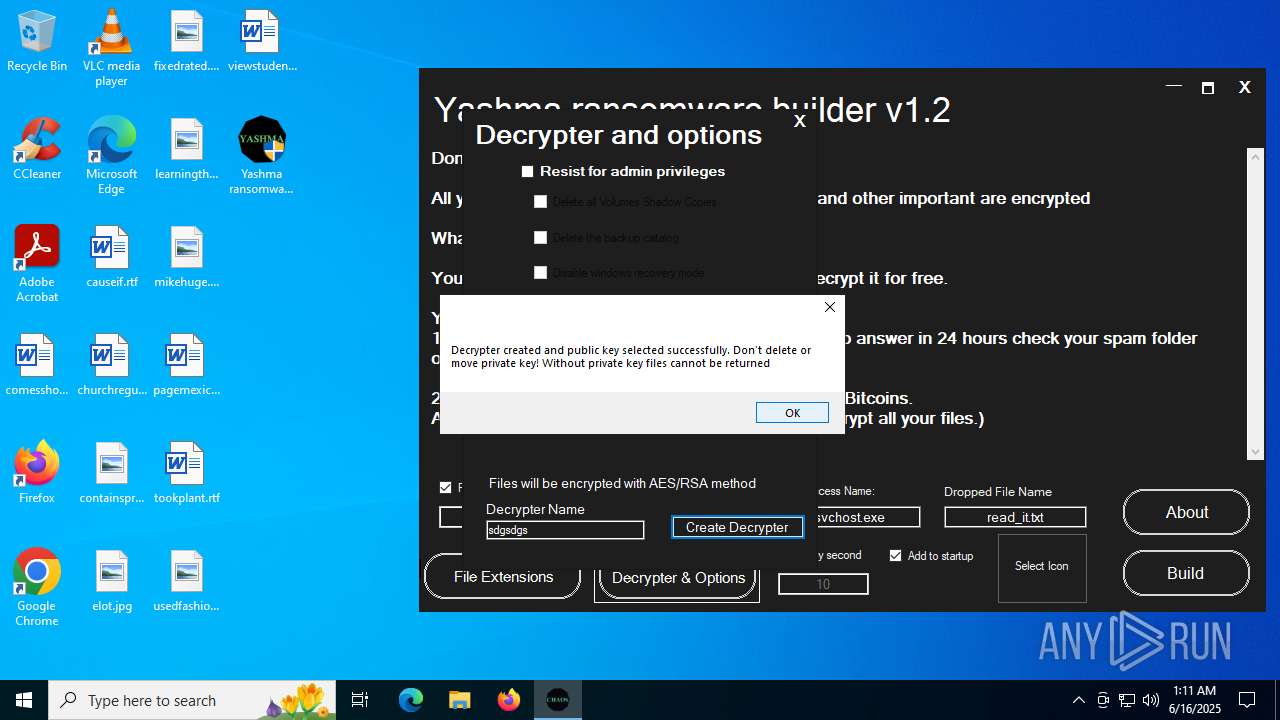Click the read_it.txt dropped file name field

point(1015,517)
